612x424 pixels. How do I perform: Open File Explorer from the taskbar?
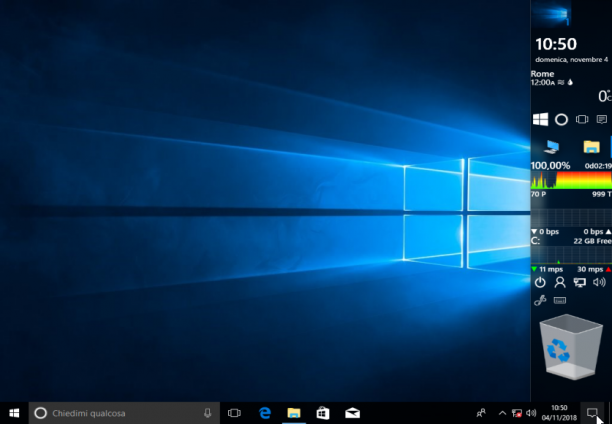[294, 413]
